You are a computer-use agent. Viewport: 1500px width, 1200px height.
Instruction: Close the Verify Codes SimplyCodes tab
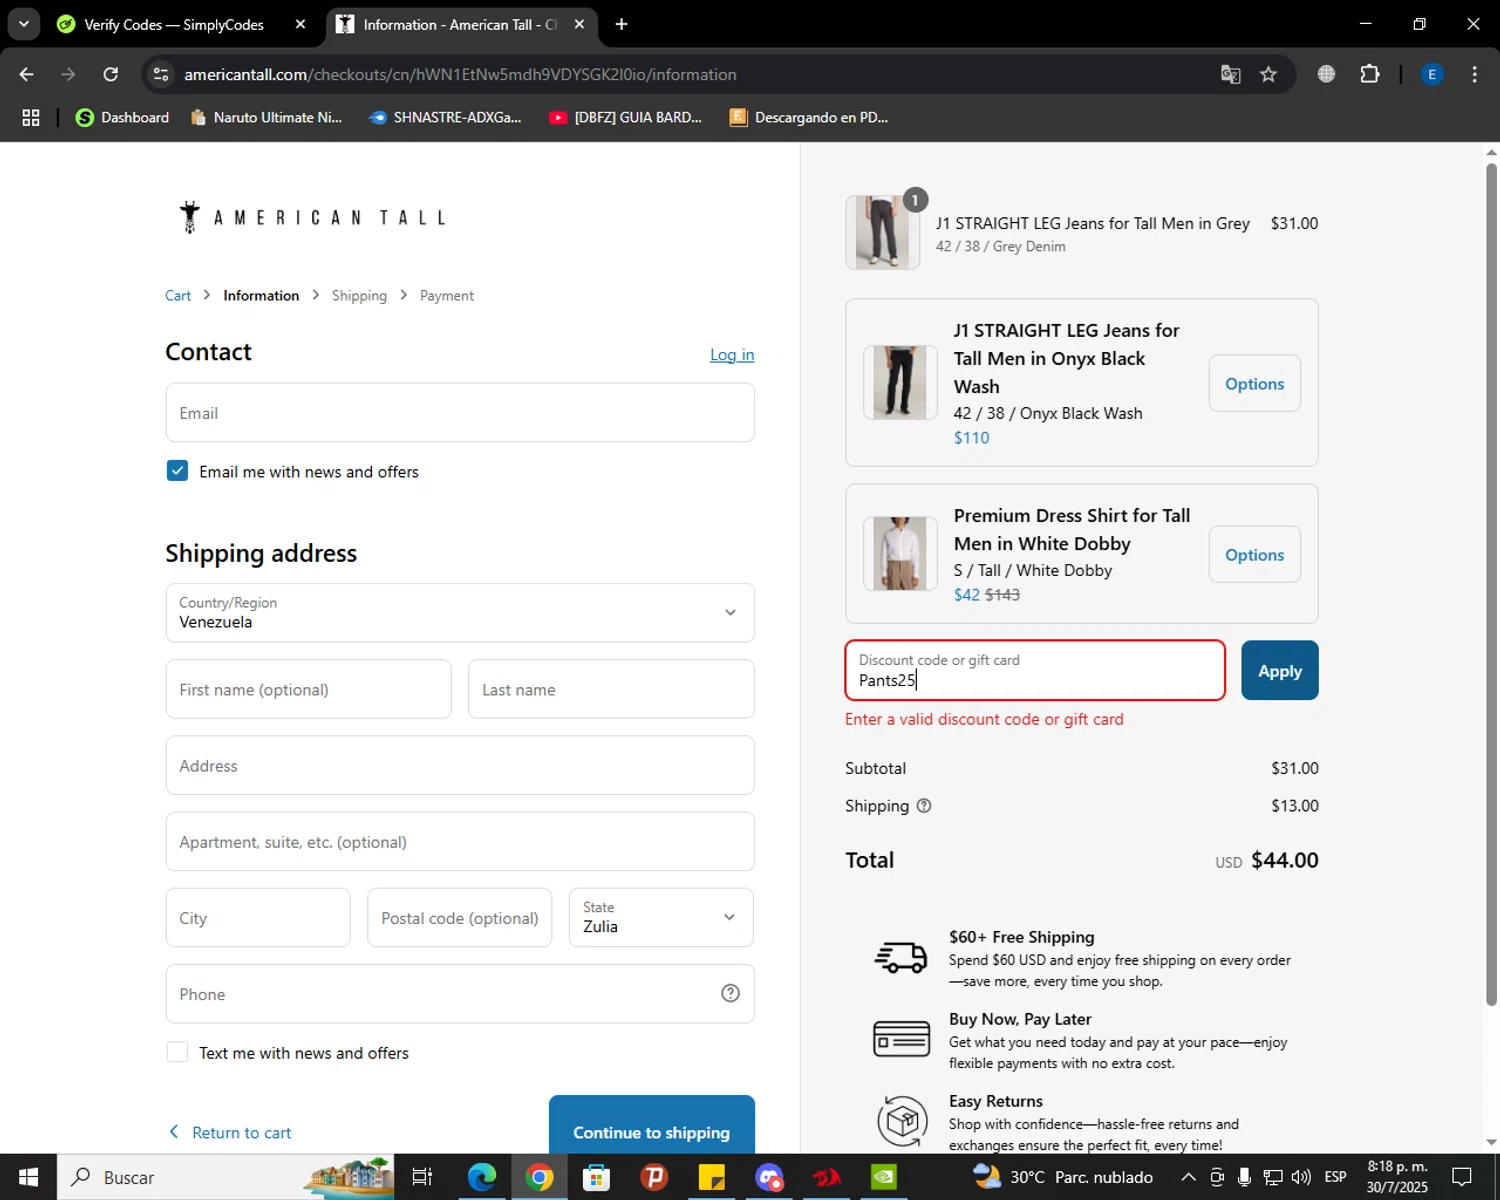tap(300, 24)
